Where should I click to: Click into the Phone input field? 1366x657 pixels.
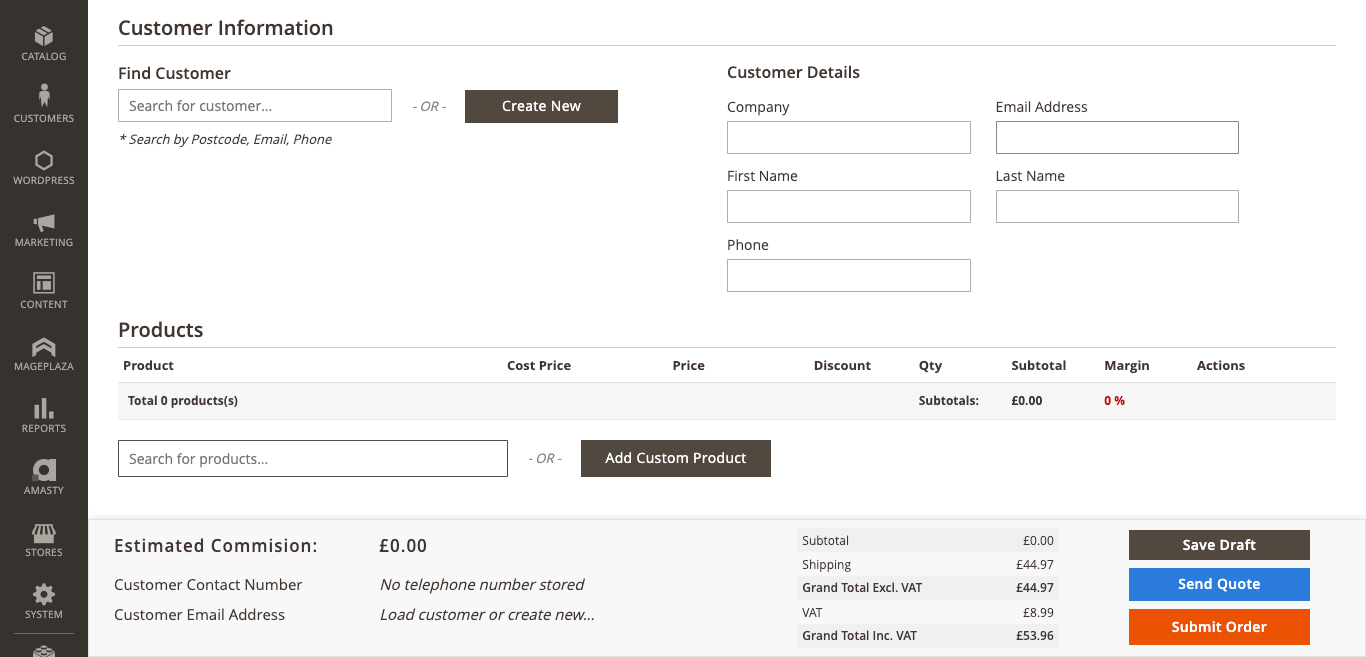[x=848, y=276]
